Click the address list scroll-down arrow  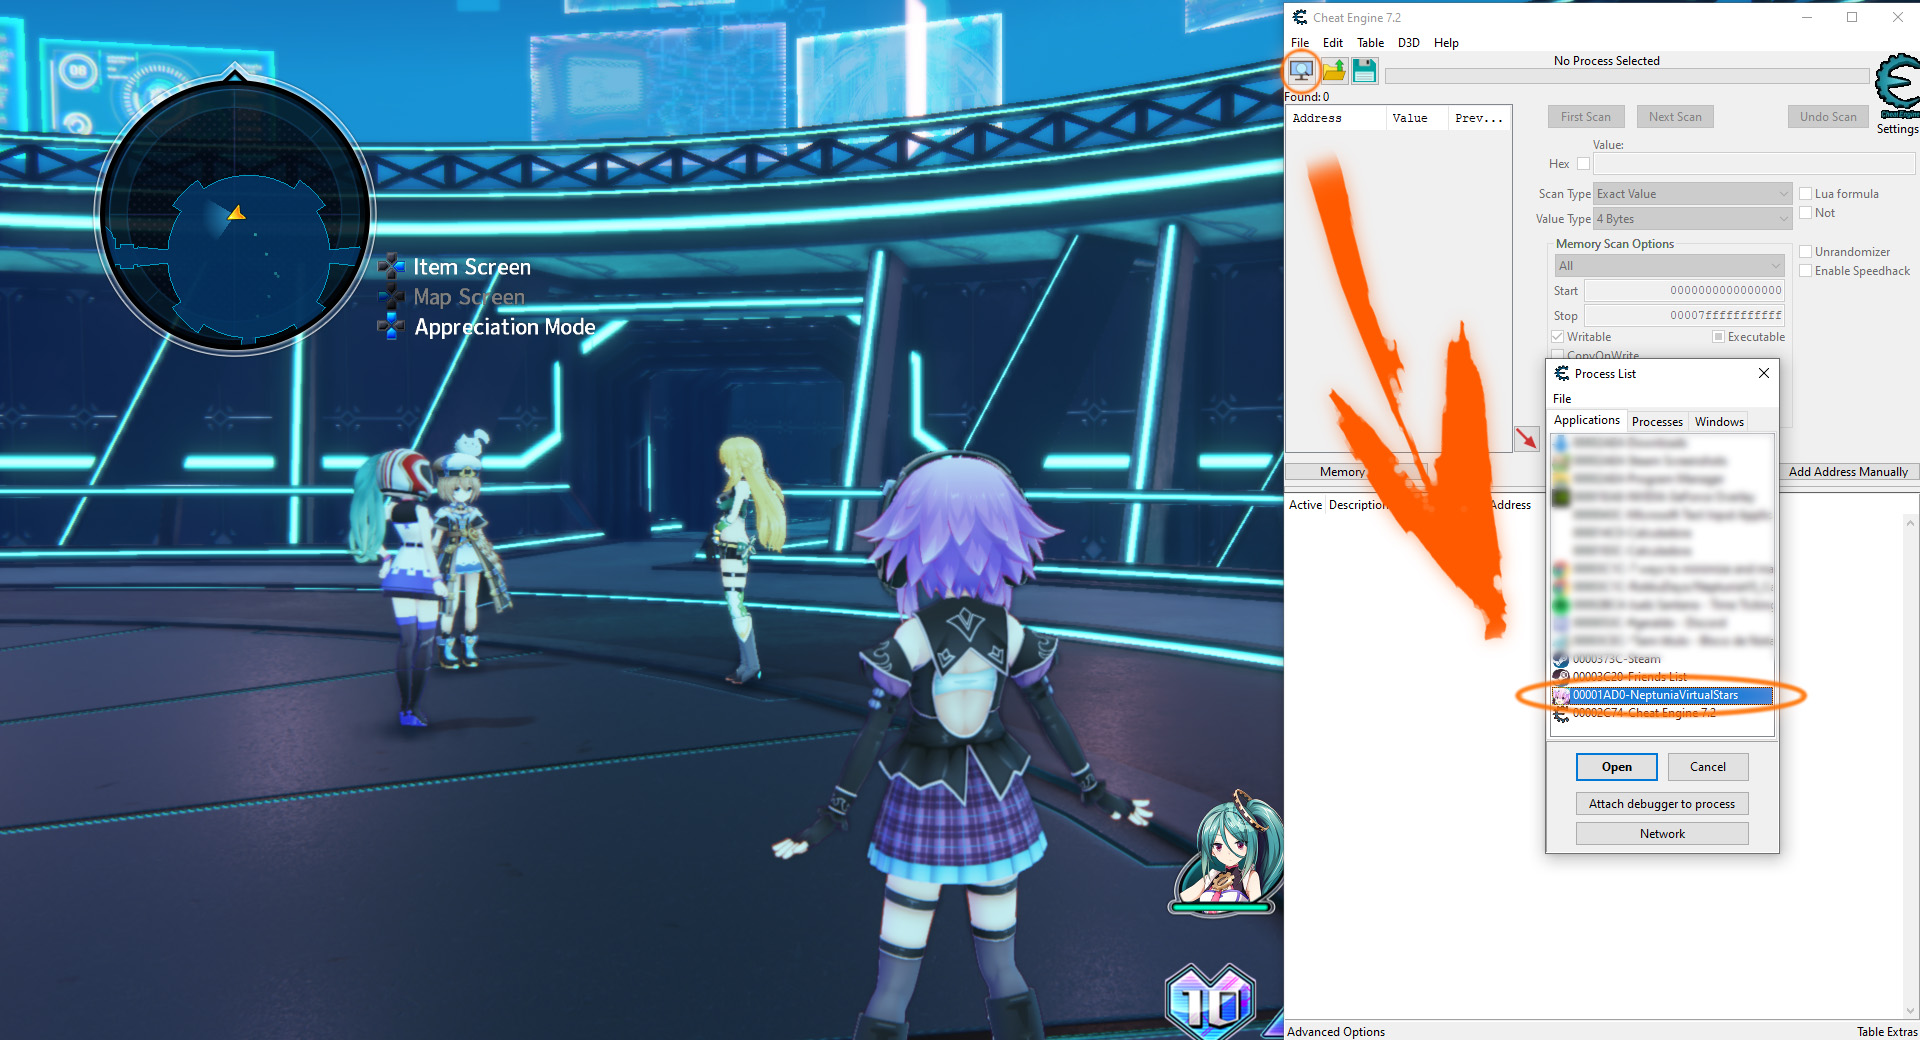pyautogui.click(x=1911, y=1010)
